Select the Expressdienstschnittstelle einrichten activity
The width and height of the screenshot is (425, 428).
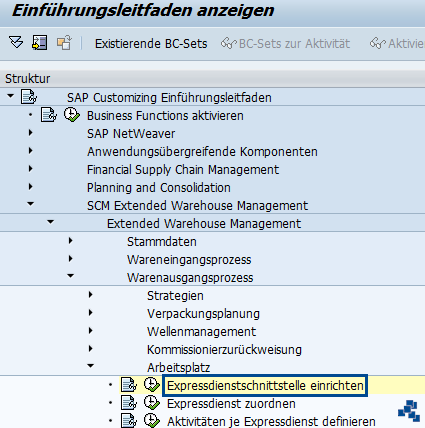[265, 386]
